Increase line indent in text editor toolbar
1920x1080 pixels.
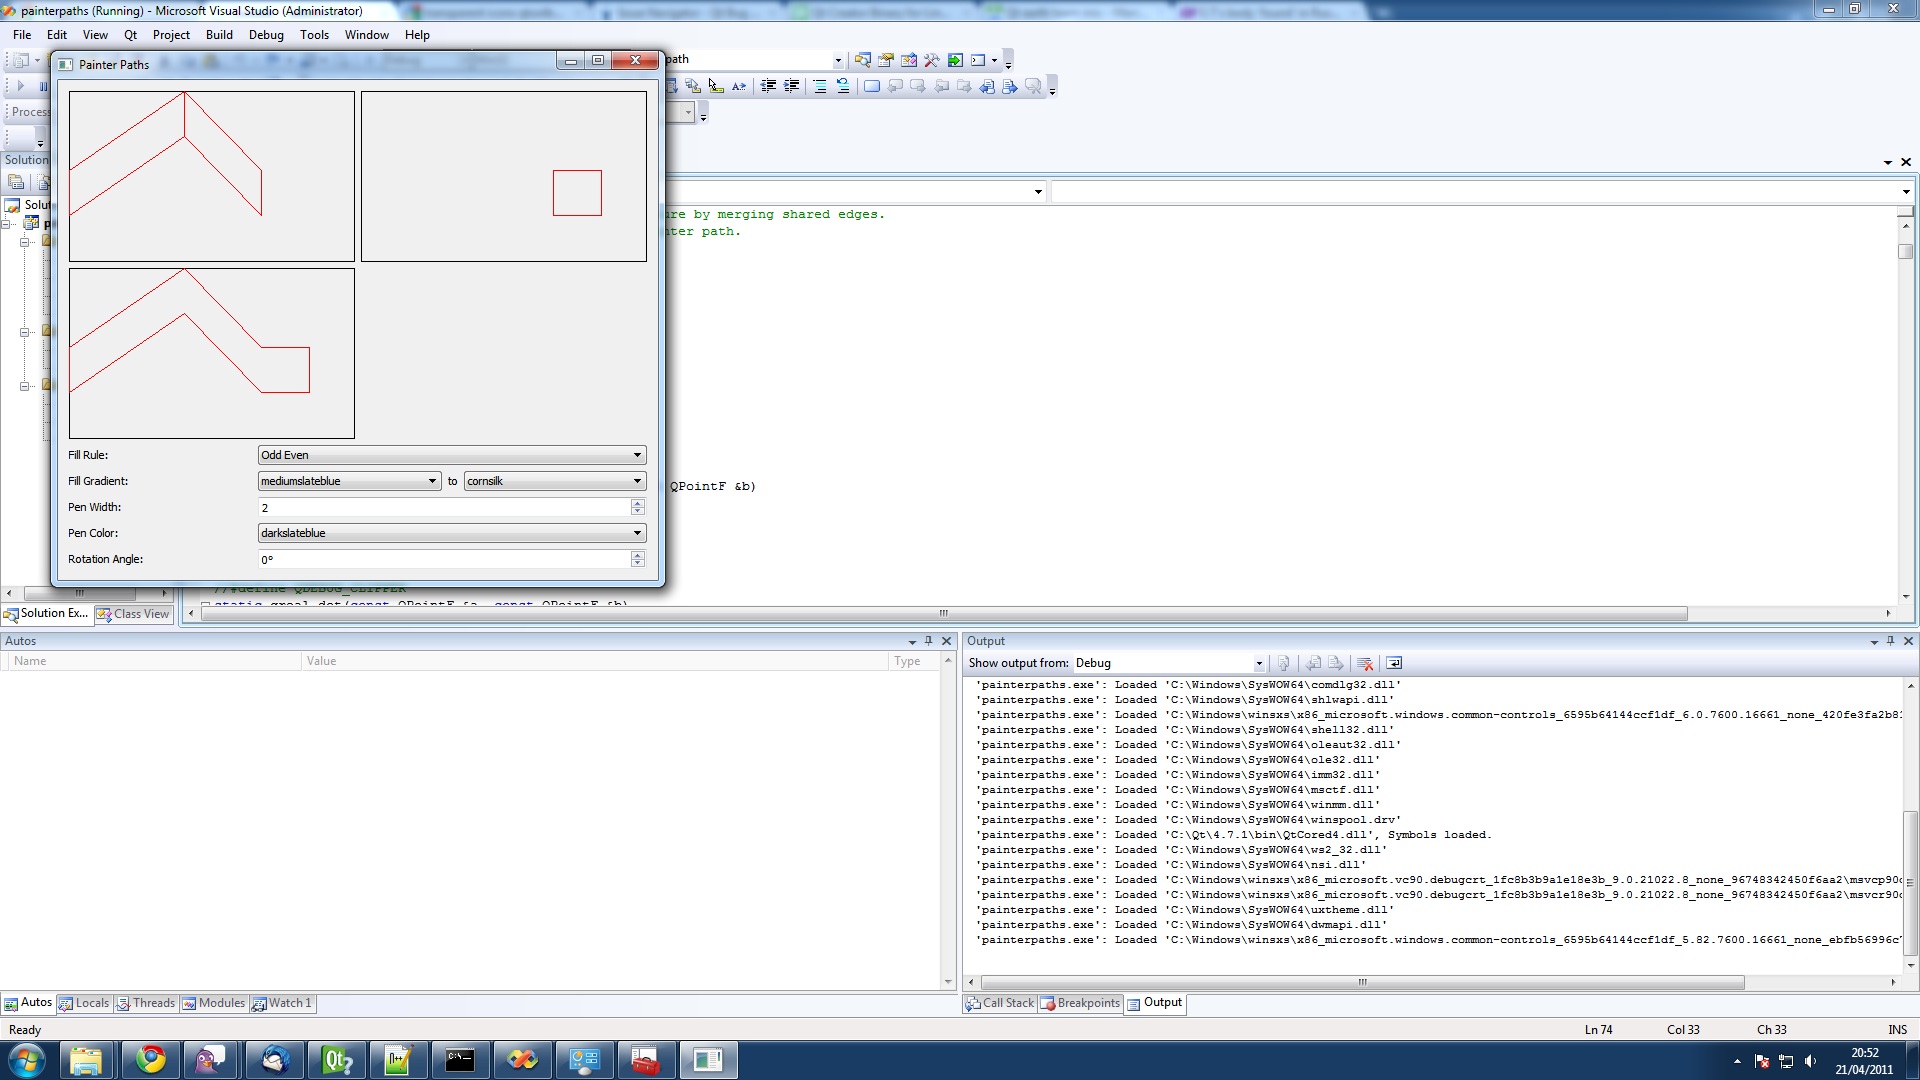coord(791,86)
